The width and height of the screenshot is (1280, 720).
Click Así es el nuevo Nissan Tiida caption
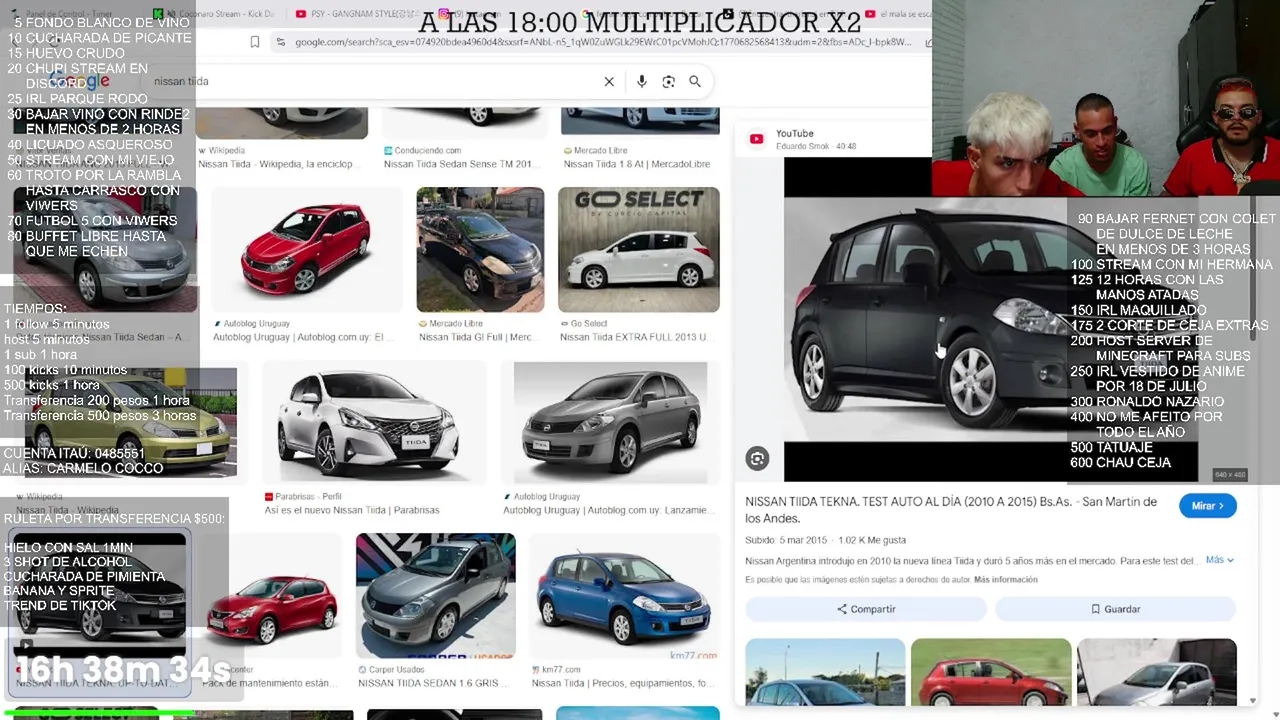coord(352,510)
